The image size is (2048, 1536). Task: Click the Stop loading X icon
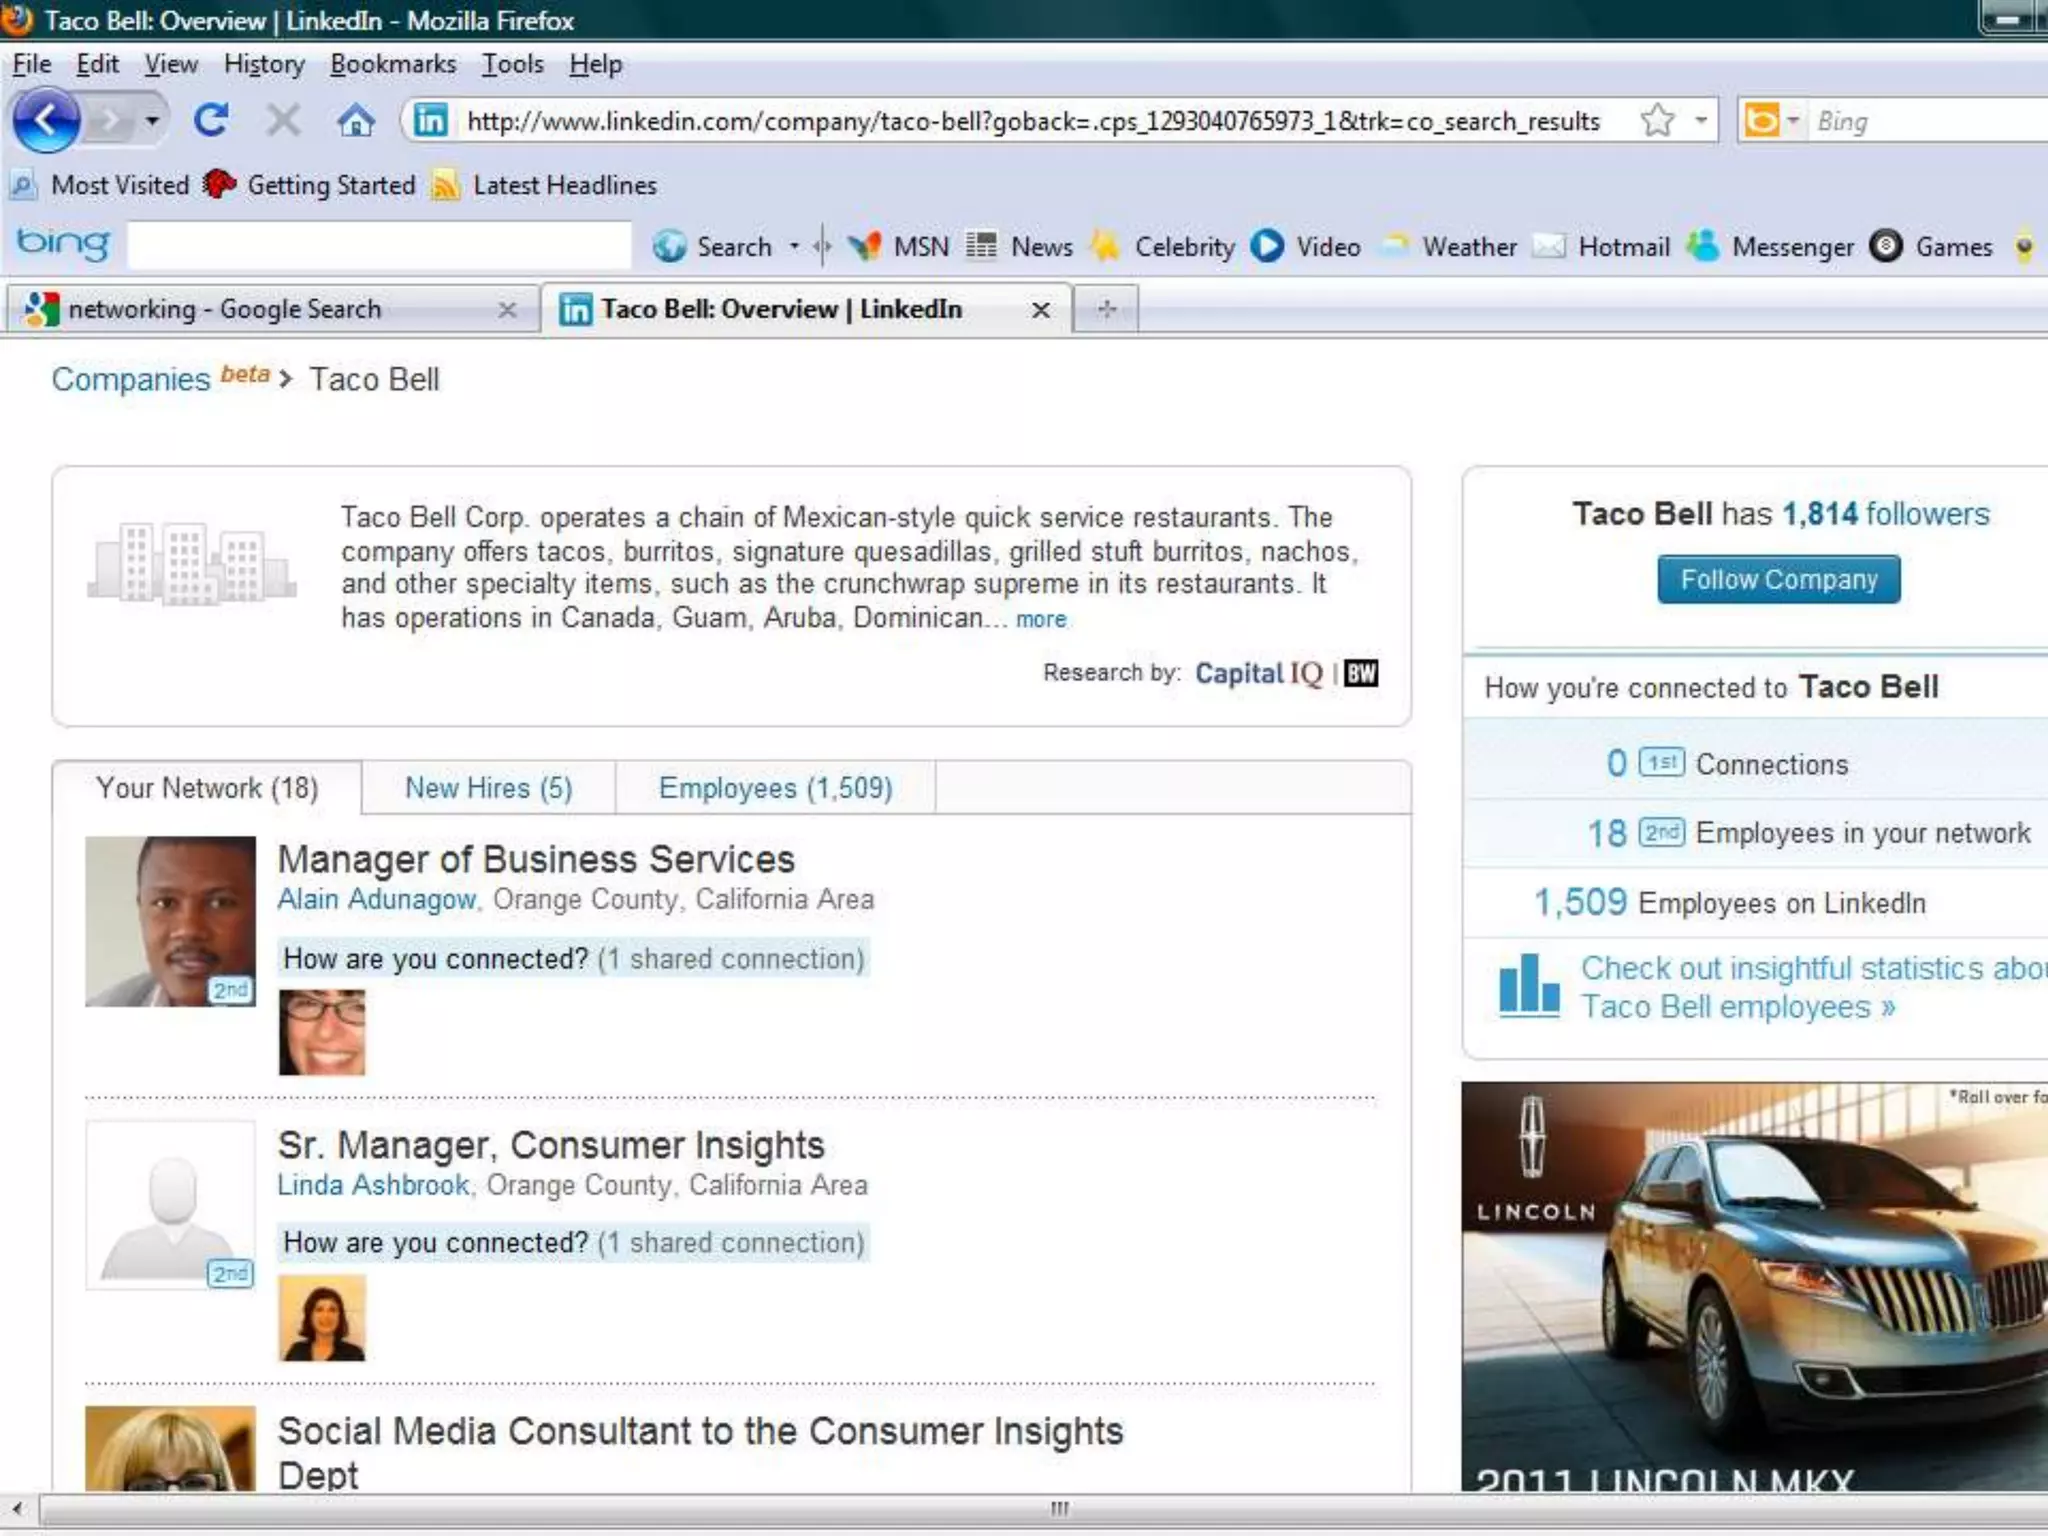pos(283,121)
